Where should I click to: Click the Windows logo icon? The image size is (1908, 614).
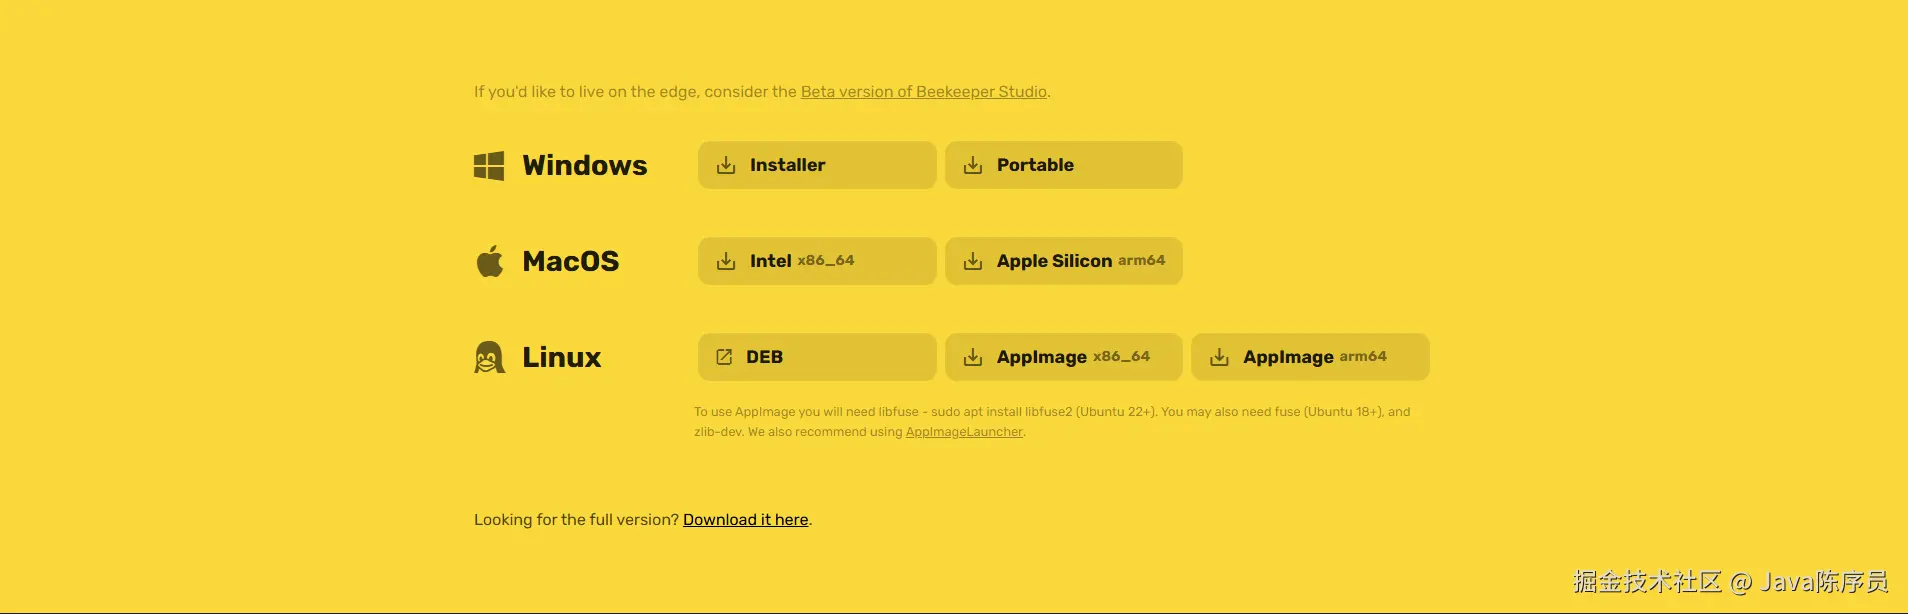[489, 166]
